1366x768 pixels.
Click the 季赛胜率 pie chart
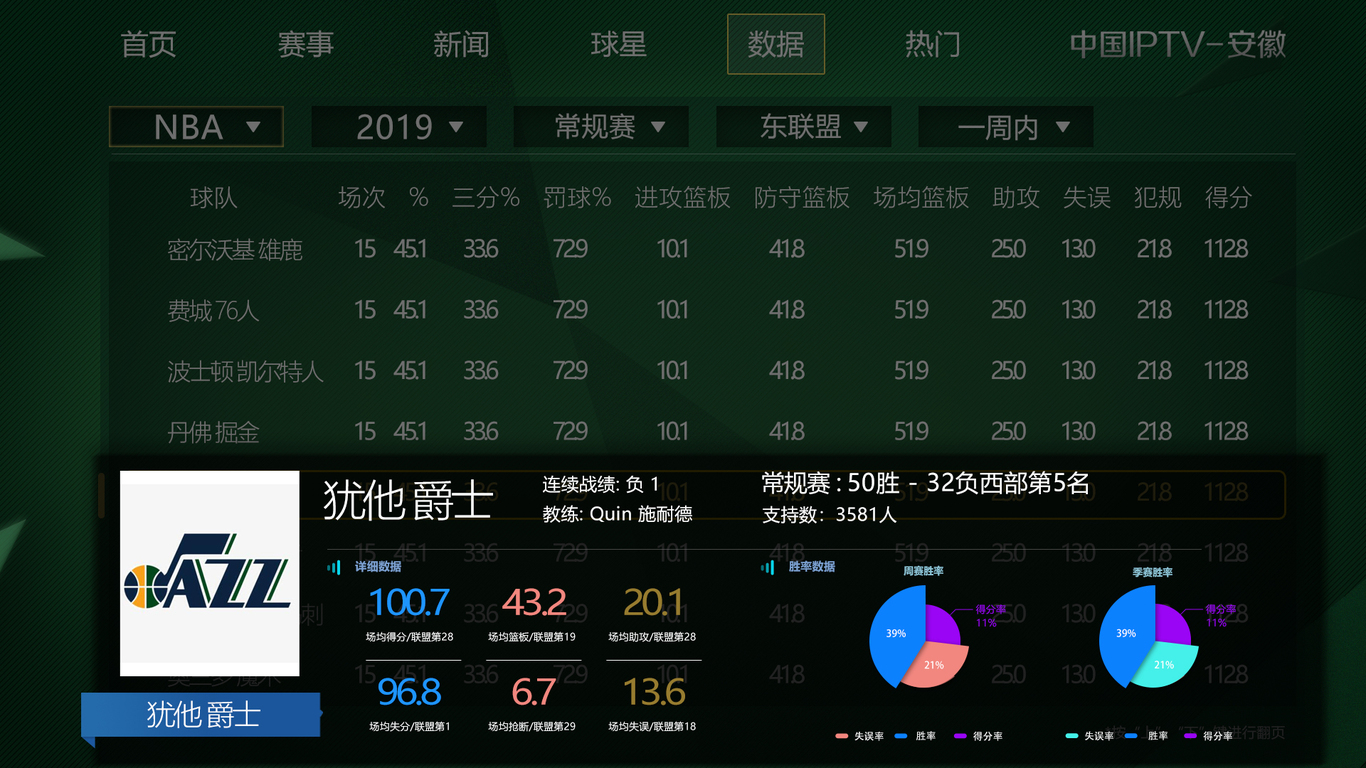pyautogui.click(x=1148, y=636)
